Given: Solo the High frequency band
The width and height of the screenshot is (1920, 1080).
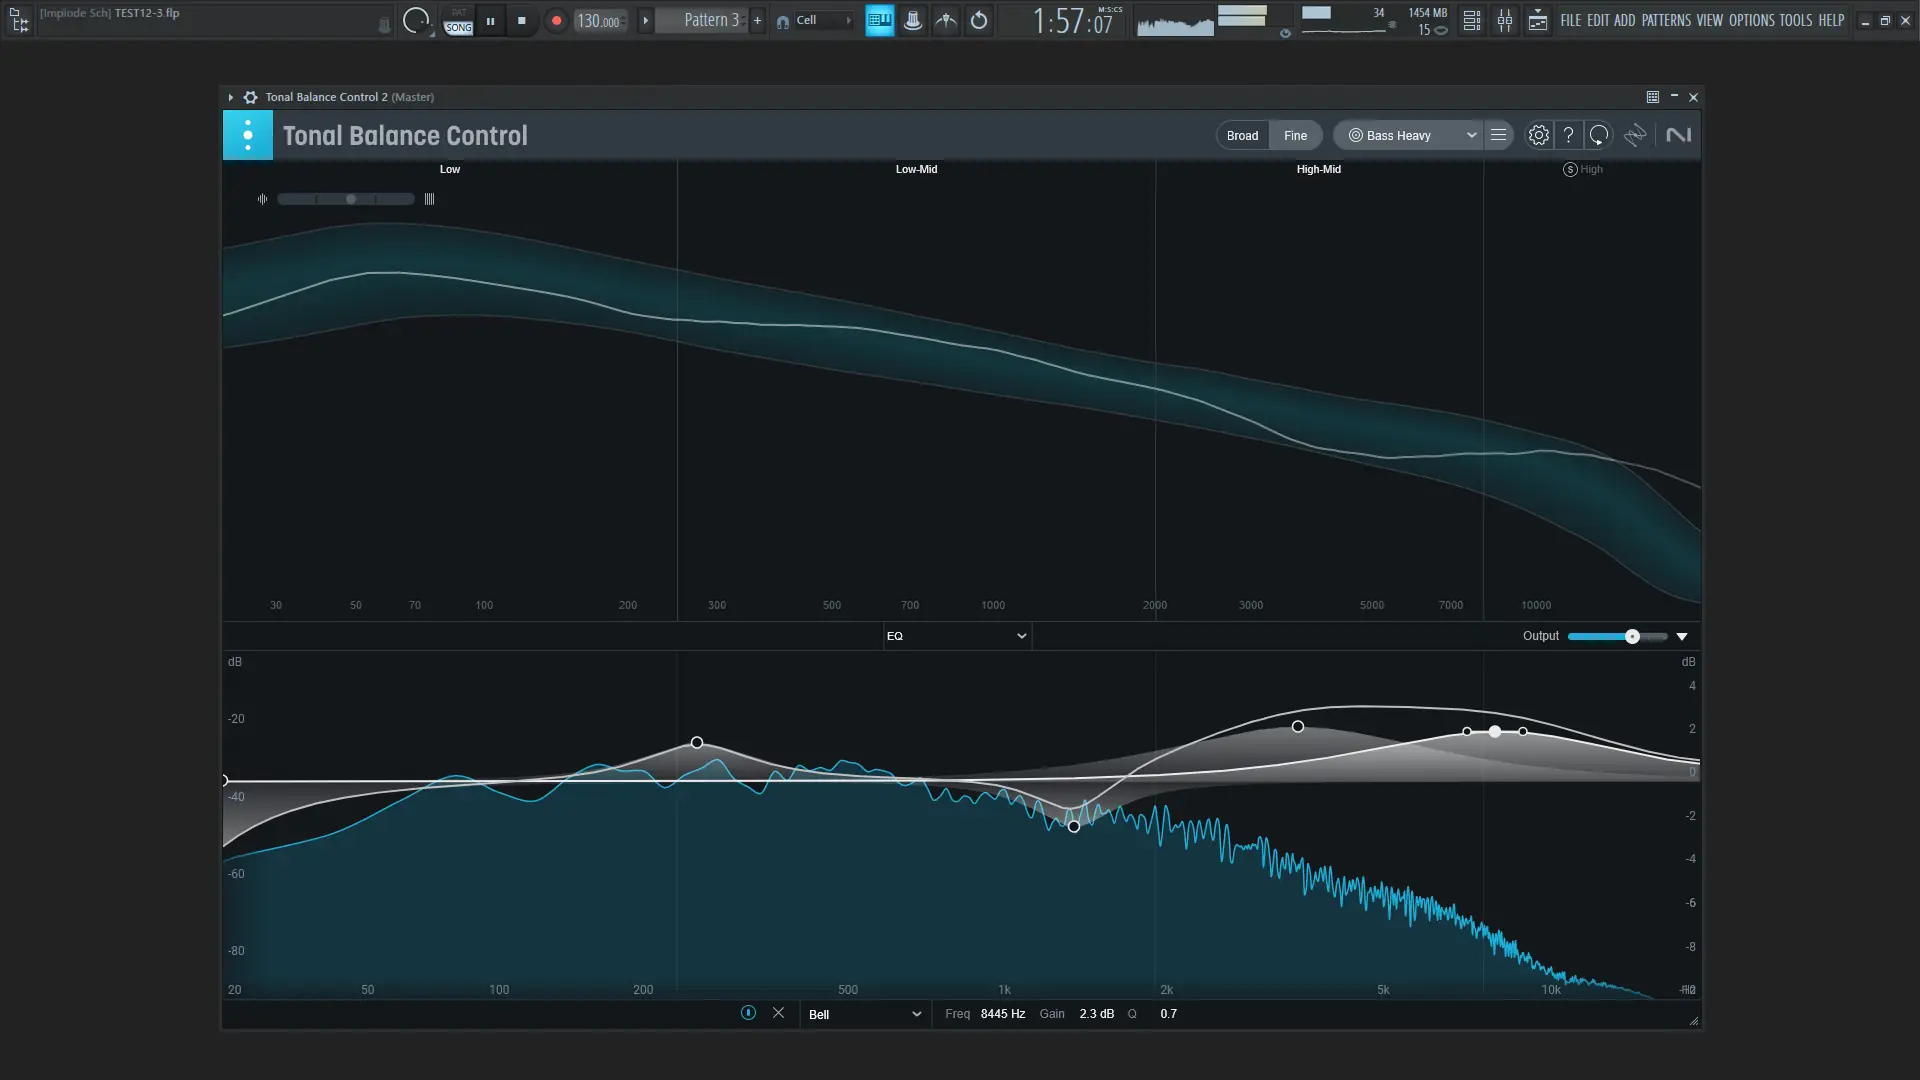Looking at the screenshot, I should [x=1570, y=170].
